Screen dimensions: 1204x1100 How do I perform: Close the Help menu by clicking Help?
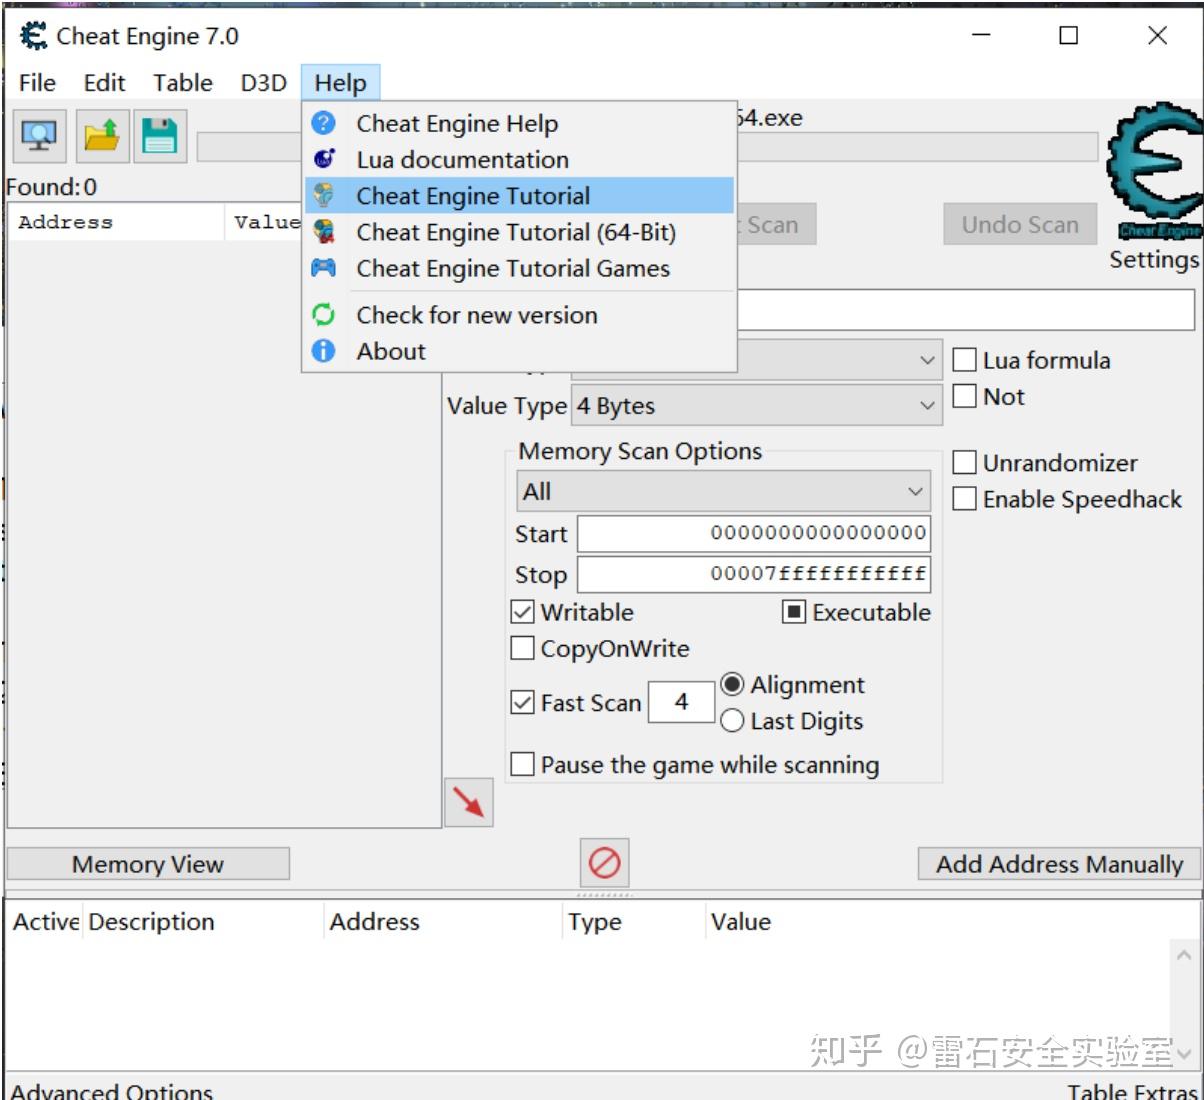tap(340, 83)
